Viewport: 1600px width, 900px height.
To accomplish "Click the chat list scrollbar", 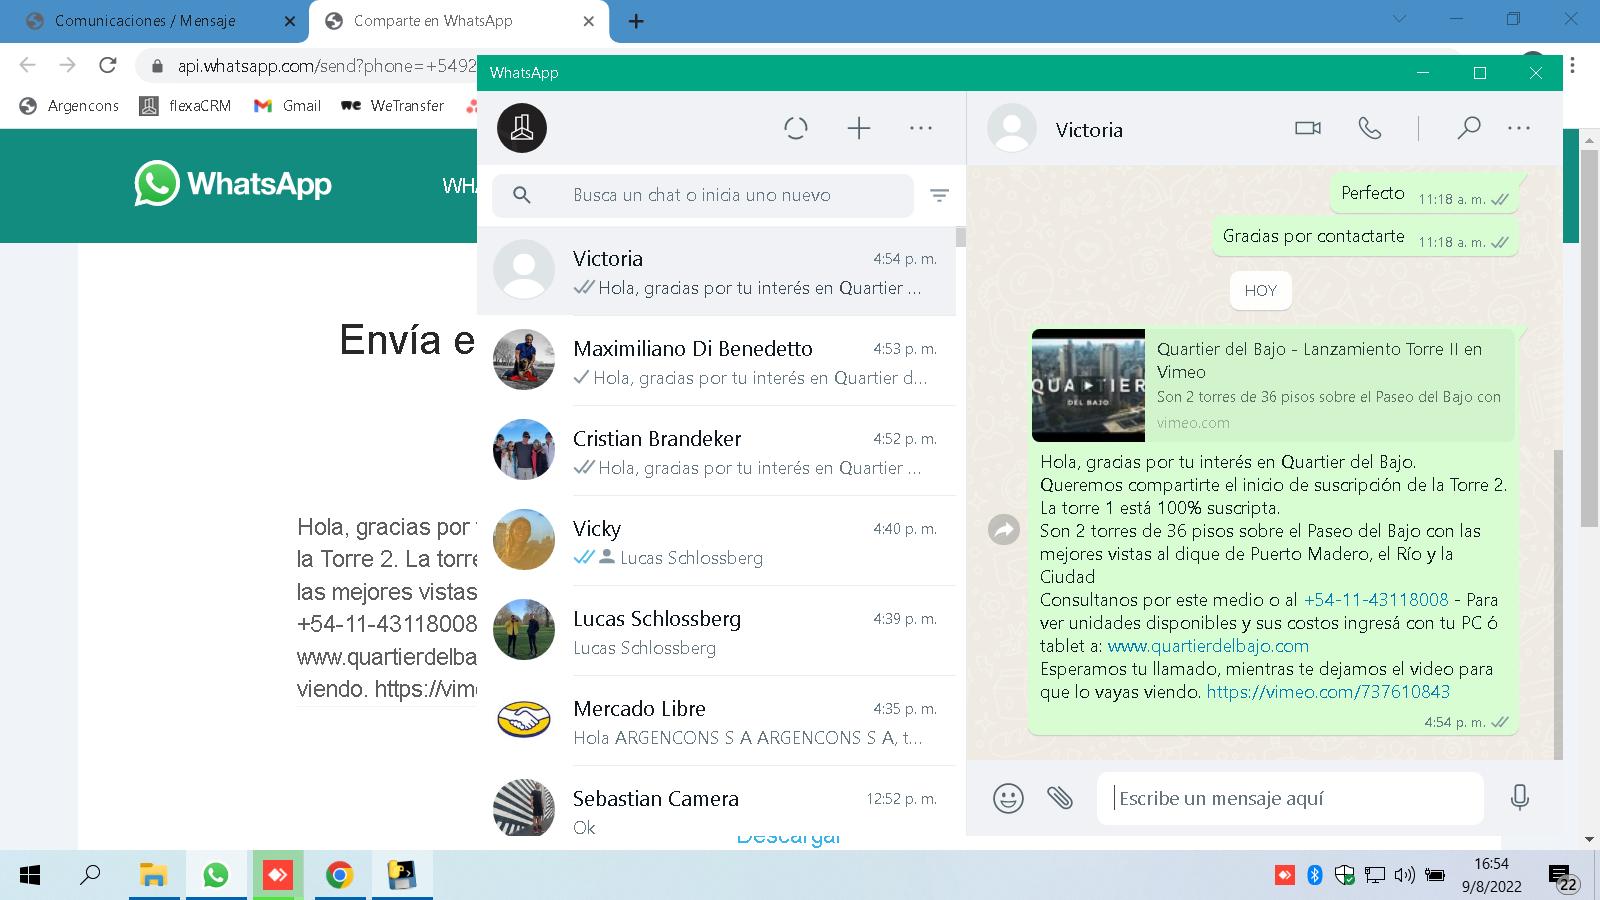I will coord(961,237).
